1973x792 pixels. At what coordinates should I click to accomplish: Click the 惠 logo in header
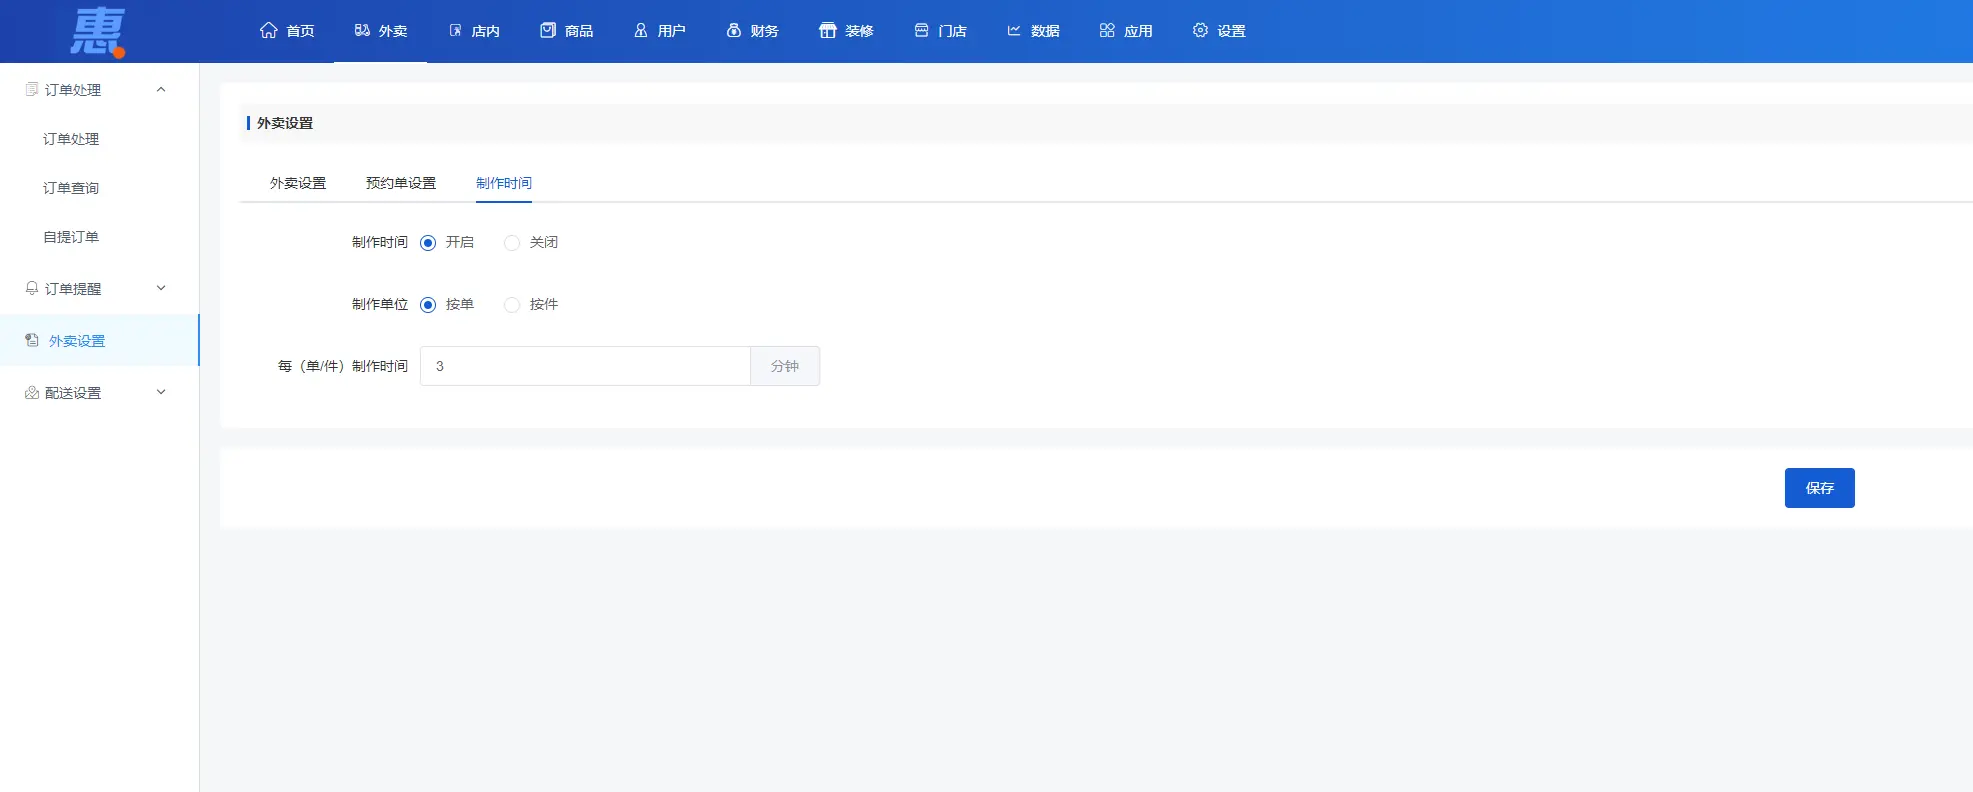point(98,31)
